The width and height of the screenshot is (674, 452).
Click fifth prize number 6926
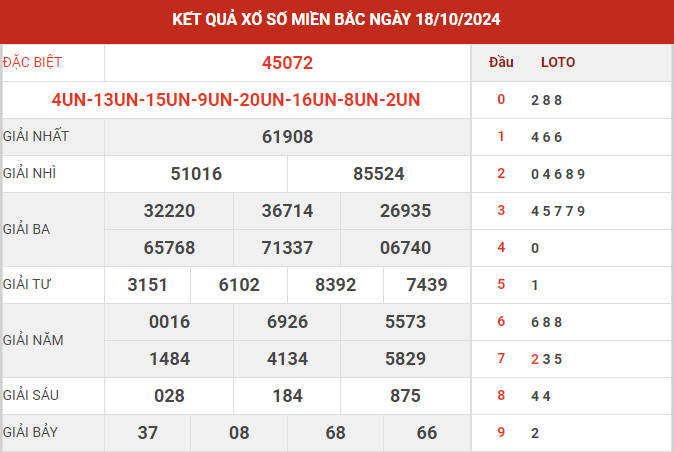coord(288,321)
